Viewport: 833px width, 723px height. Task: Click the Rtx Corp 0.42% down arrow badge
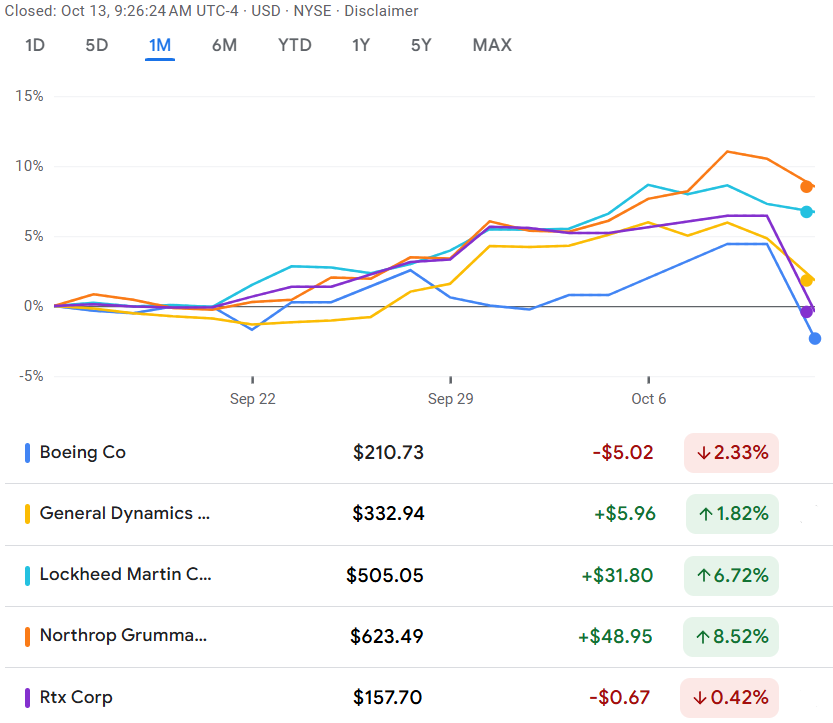729,697
